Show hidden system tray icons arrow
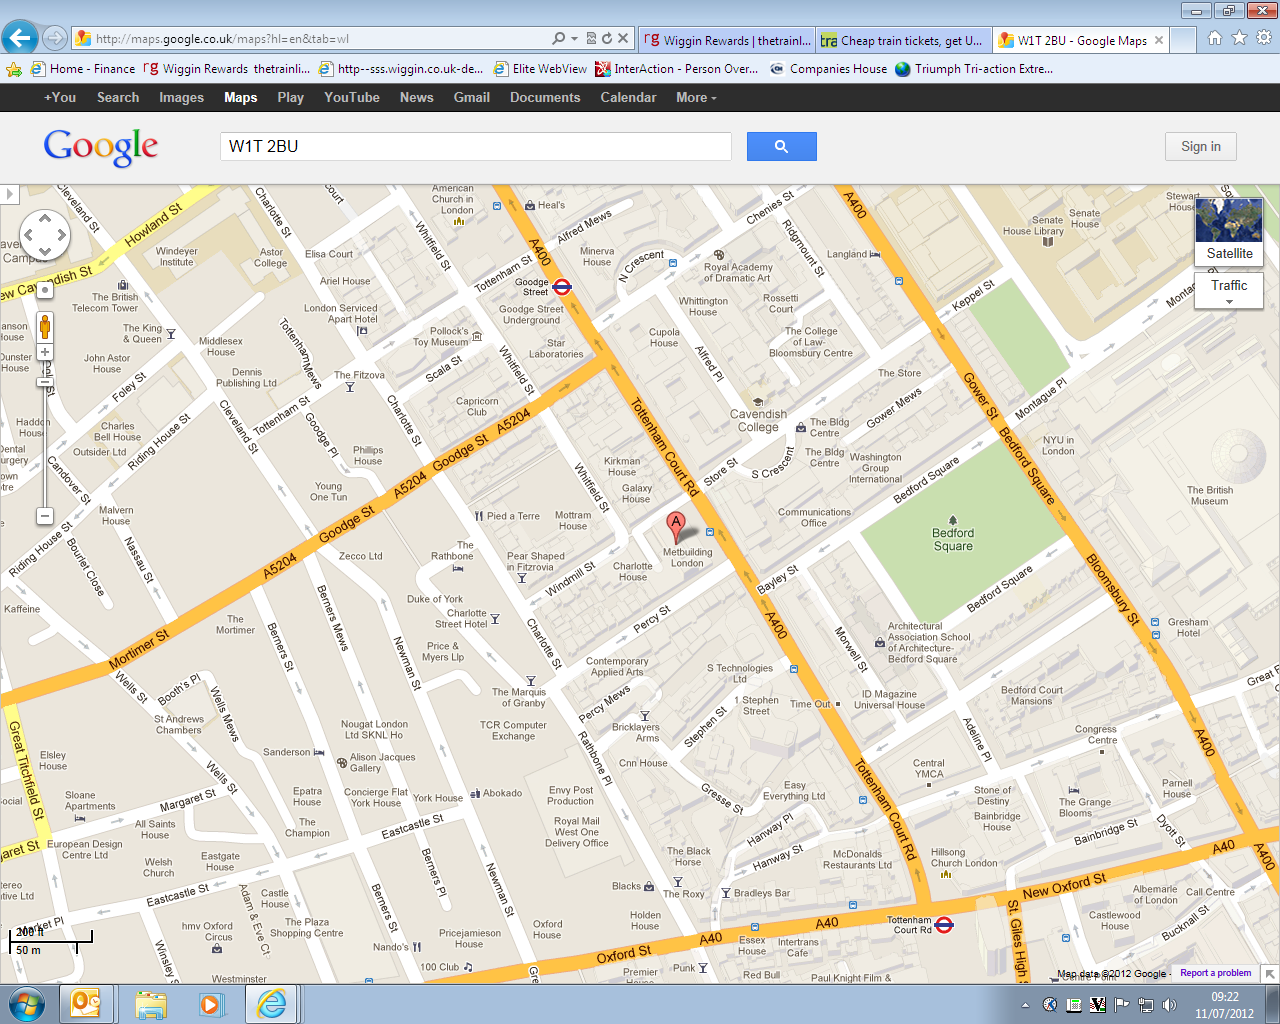The image size is (1280, 1024). (x=1025, y=1005)
